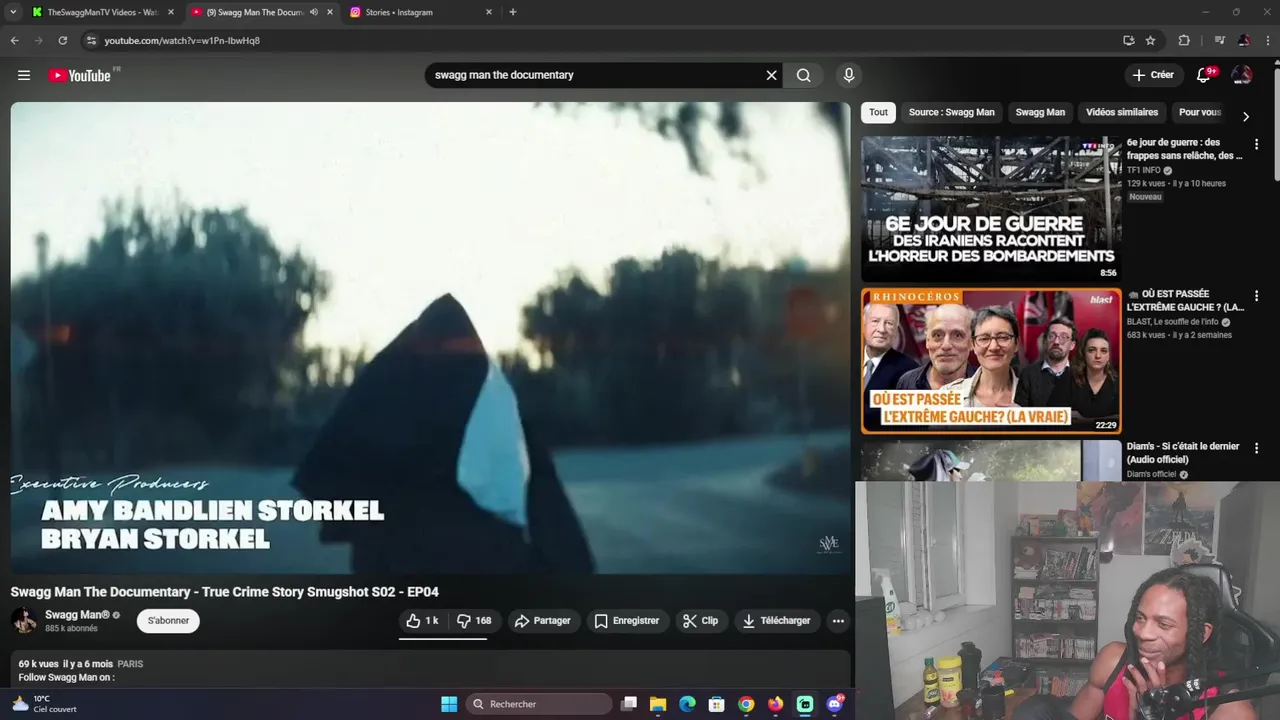The height and width of the screenshot is (720, 1280).
Task: Open Task View on the taskbar
Action: point(629,704)
